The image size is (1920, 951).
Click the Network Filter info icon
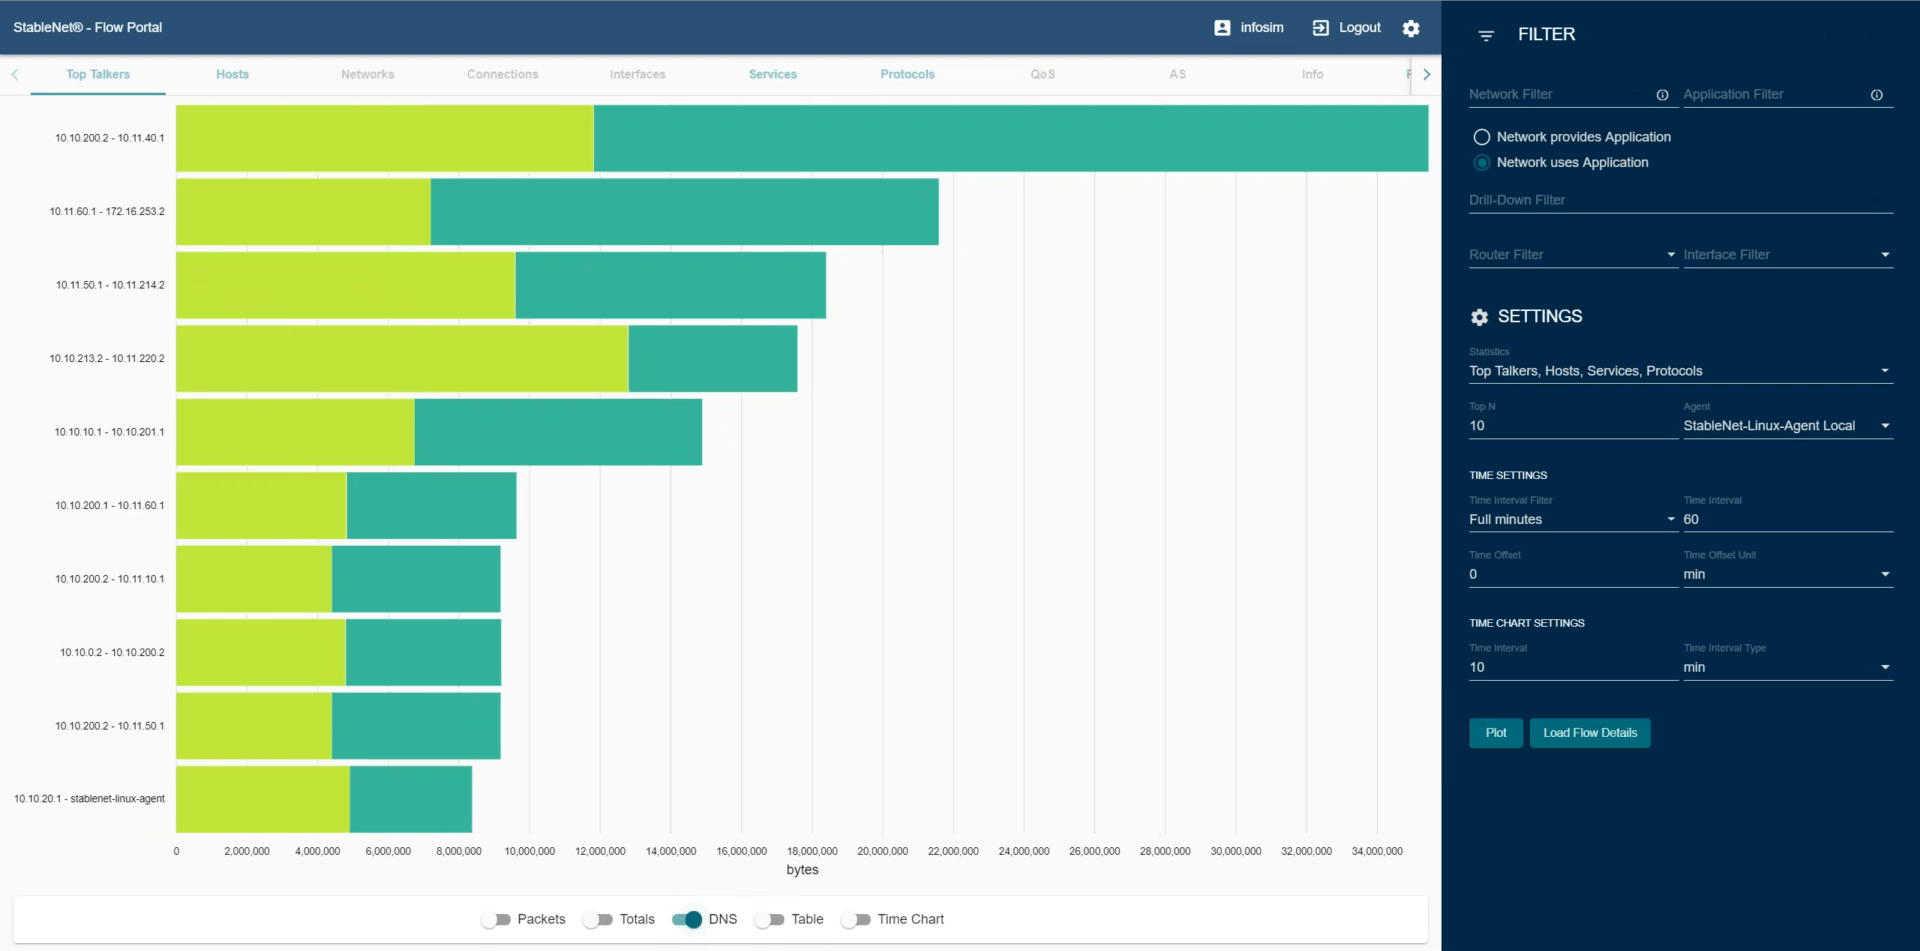coord(1662,95)
